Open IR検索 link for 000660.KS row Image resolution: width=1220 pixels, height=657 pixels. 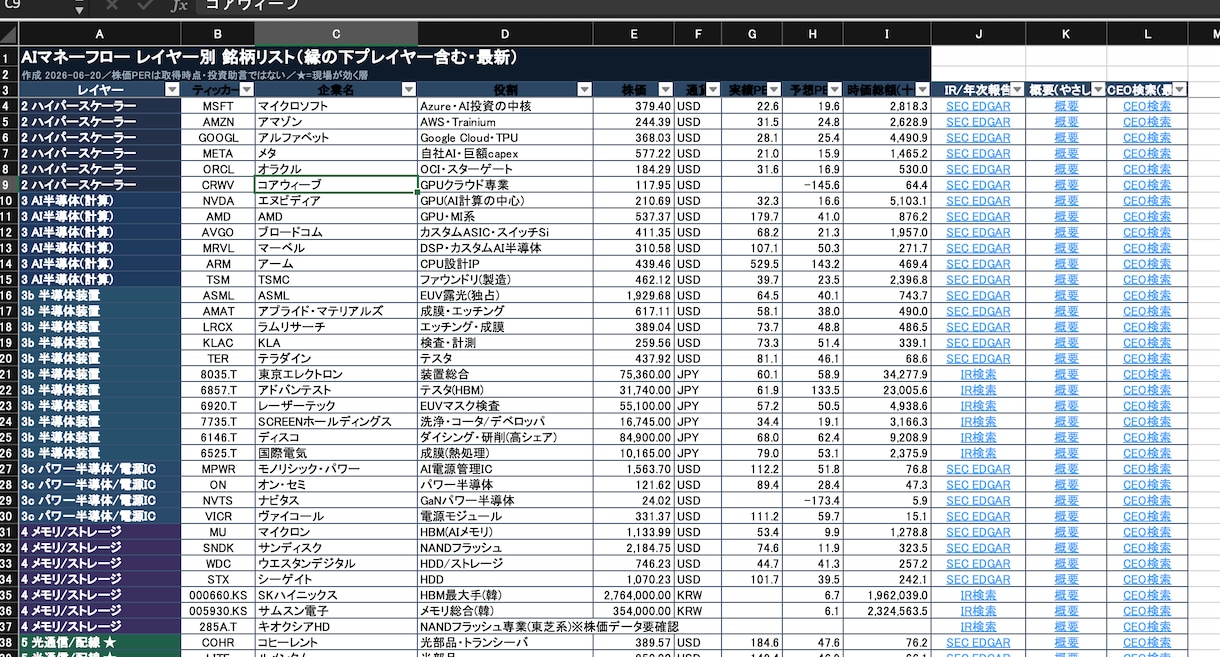(978, 595)
